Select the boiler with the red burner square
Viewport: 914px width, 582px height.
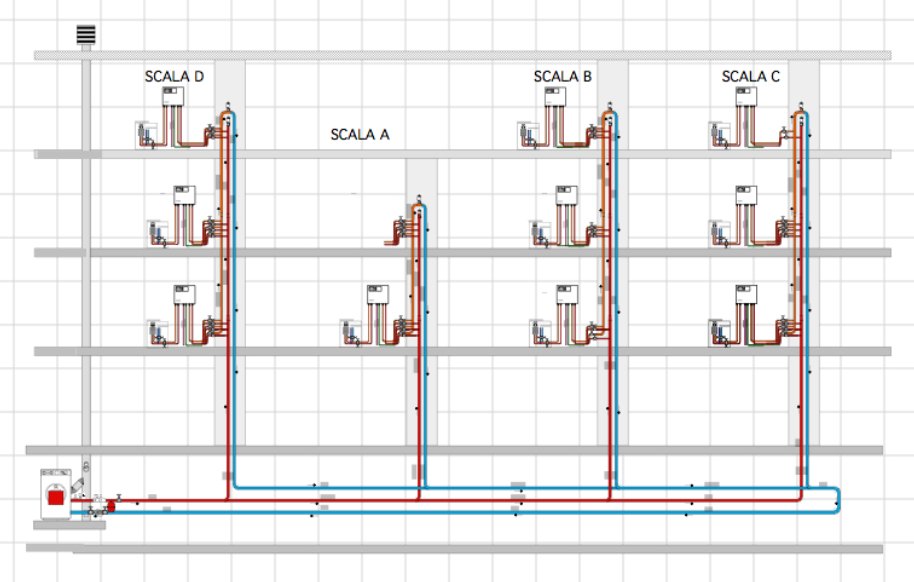tap(56, 494)
